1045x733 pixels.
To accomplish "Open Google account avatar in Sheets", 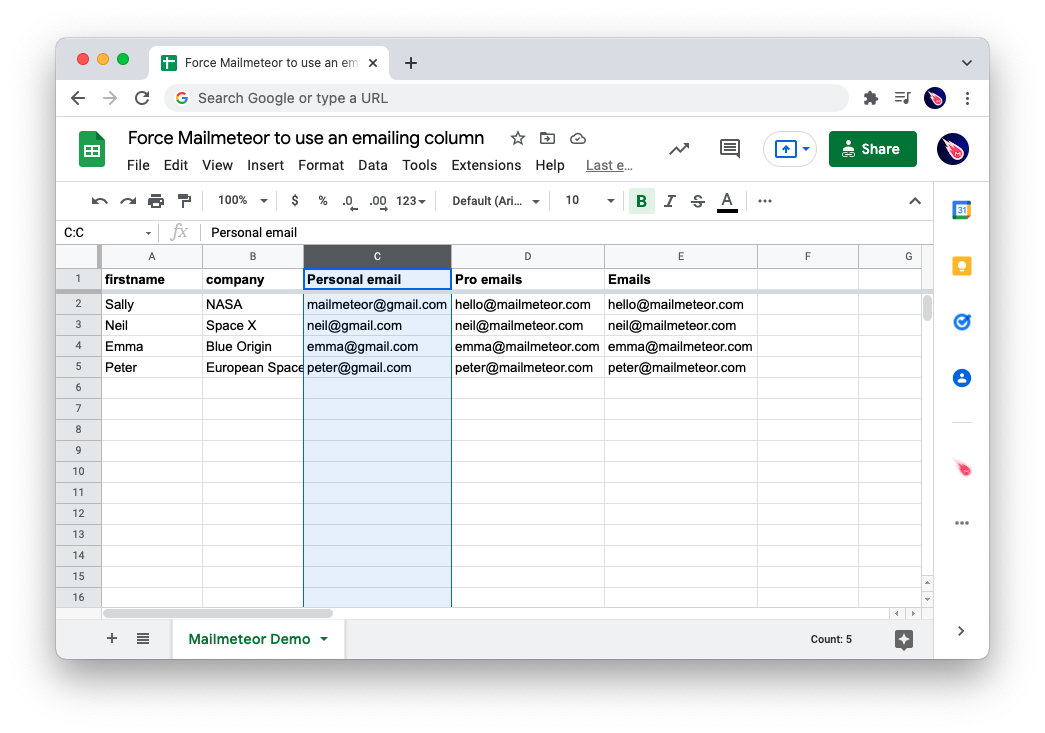I will click(x=953, y=149).
